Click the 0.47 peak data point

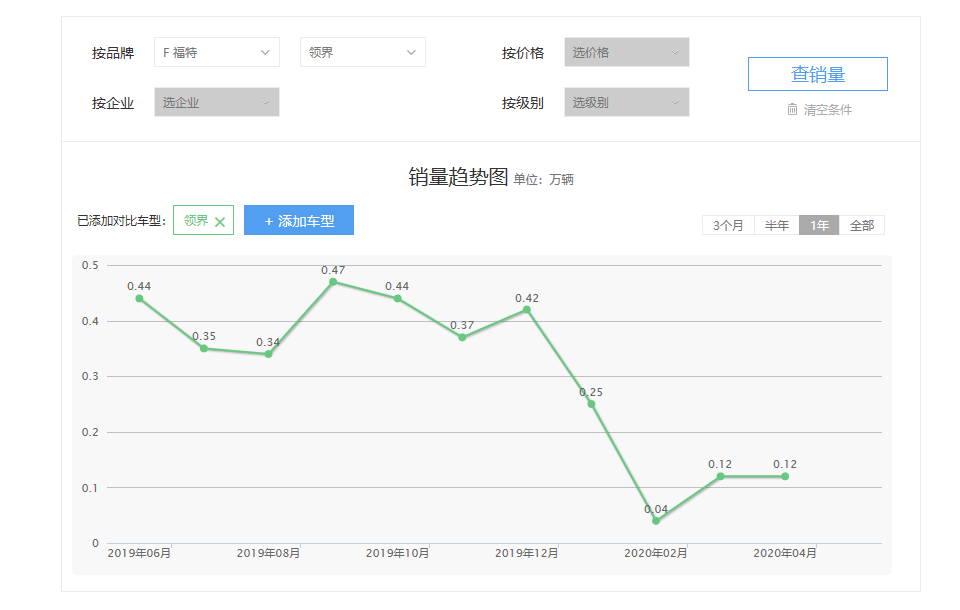[333, 281]
